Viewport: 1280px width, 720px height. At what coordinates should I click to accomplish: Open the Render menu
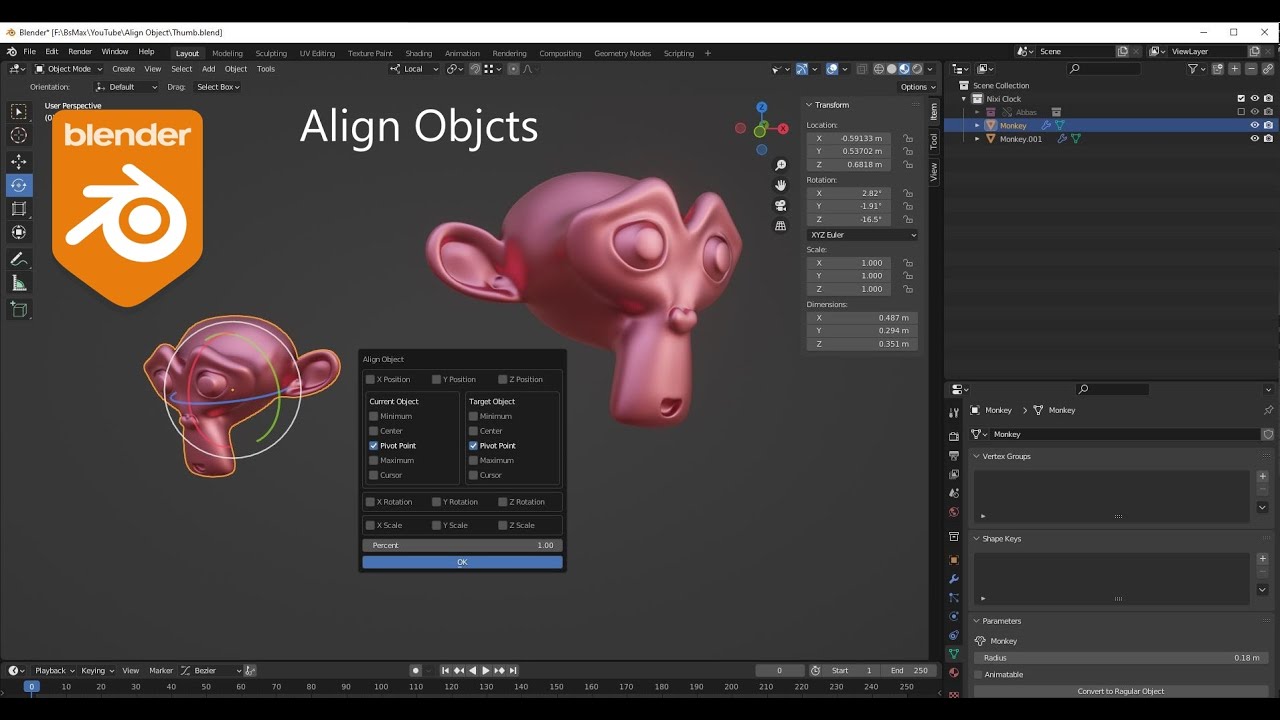click(80, 52)
